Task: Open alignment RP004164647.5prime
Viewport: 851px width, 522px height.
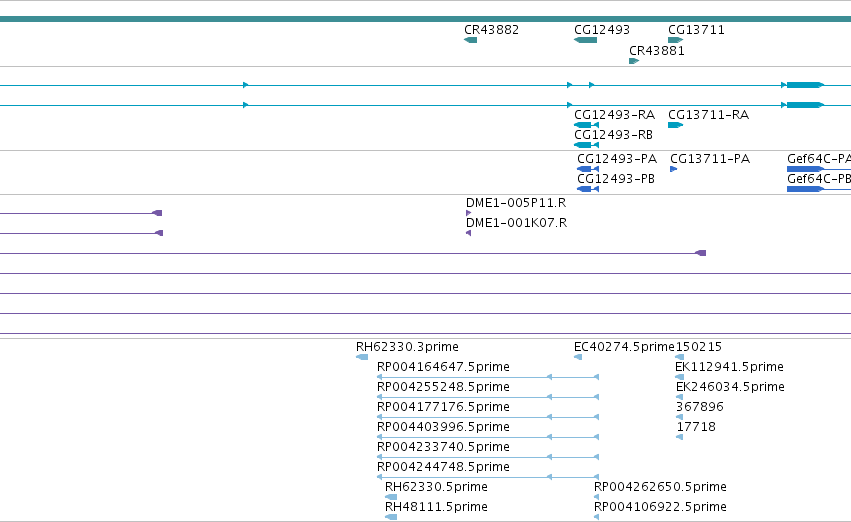Action: point(488,377)
